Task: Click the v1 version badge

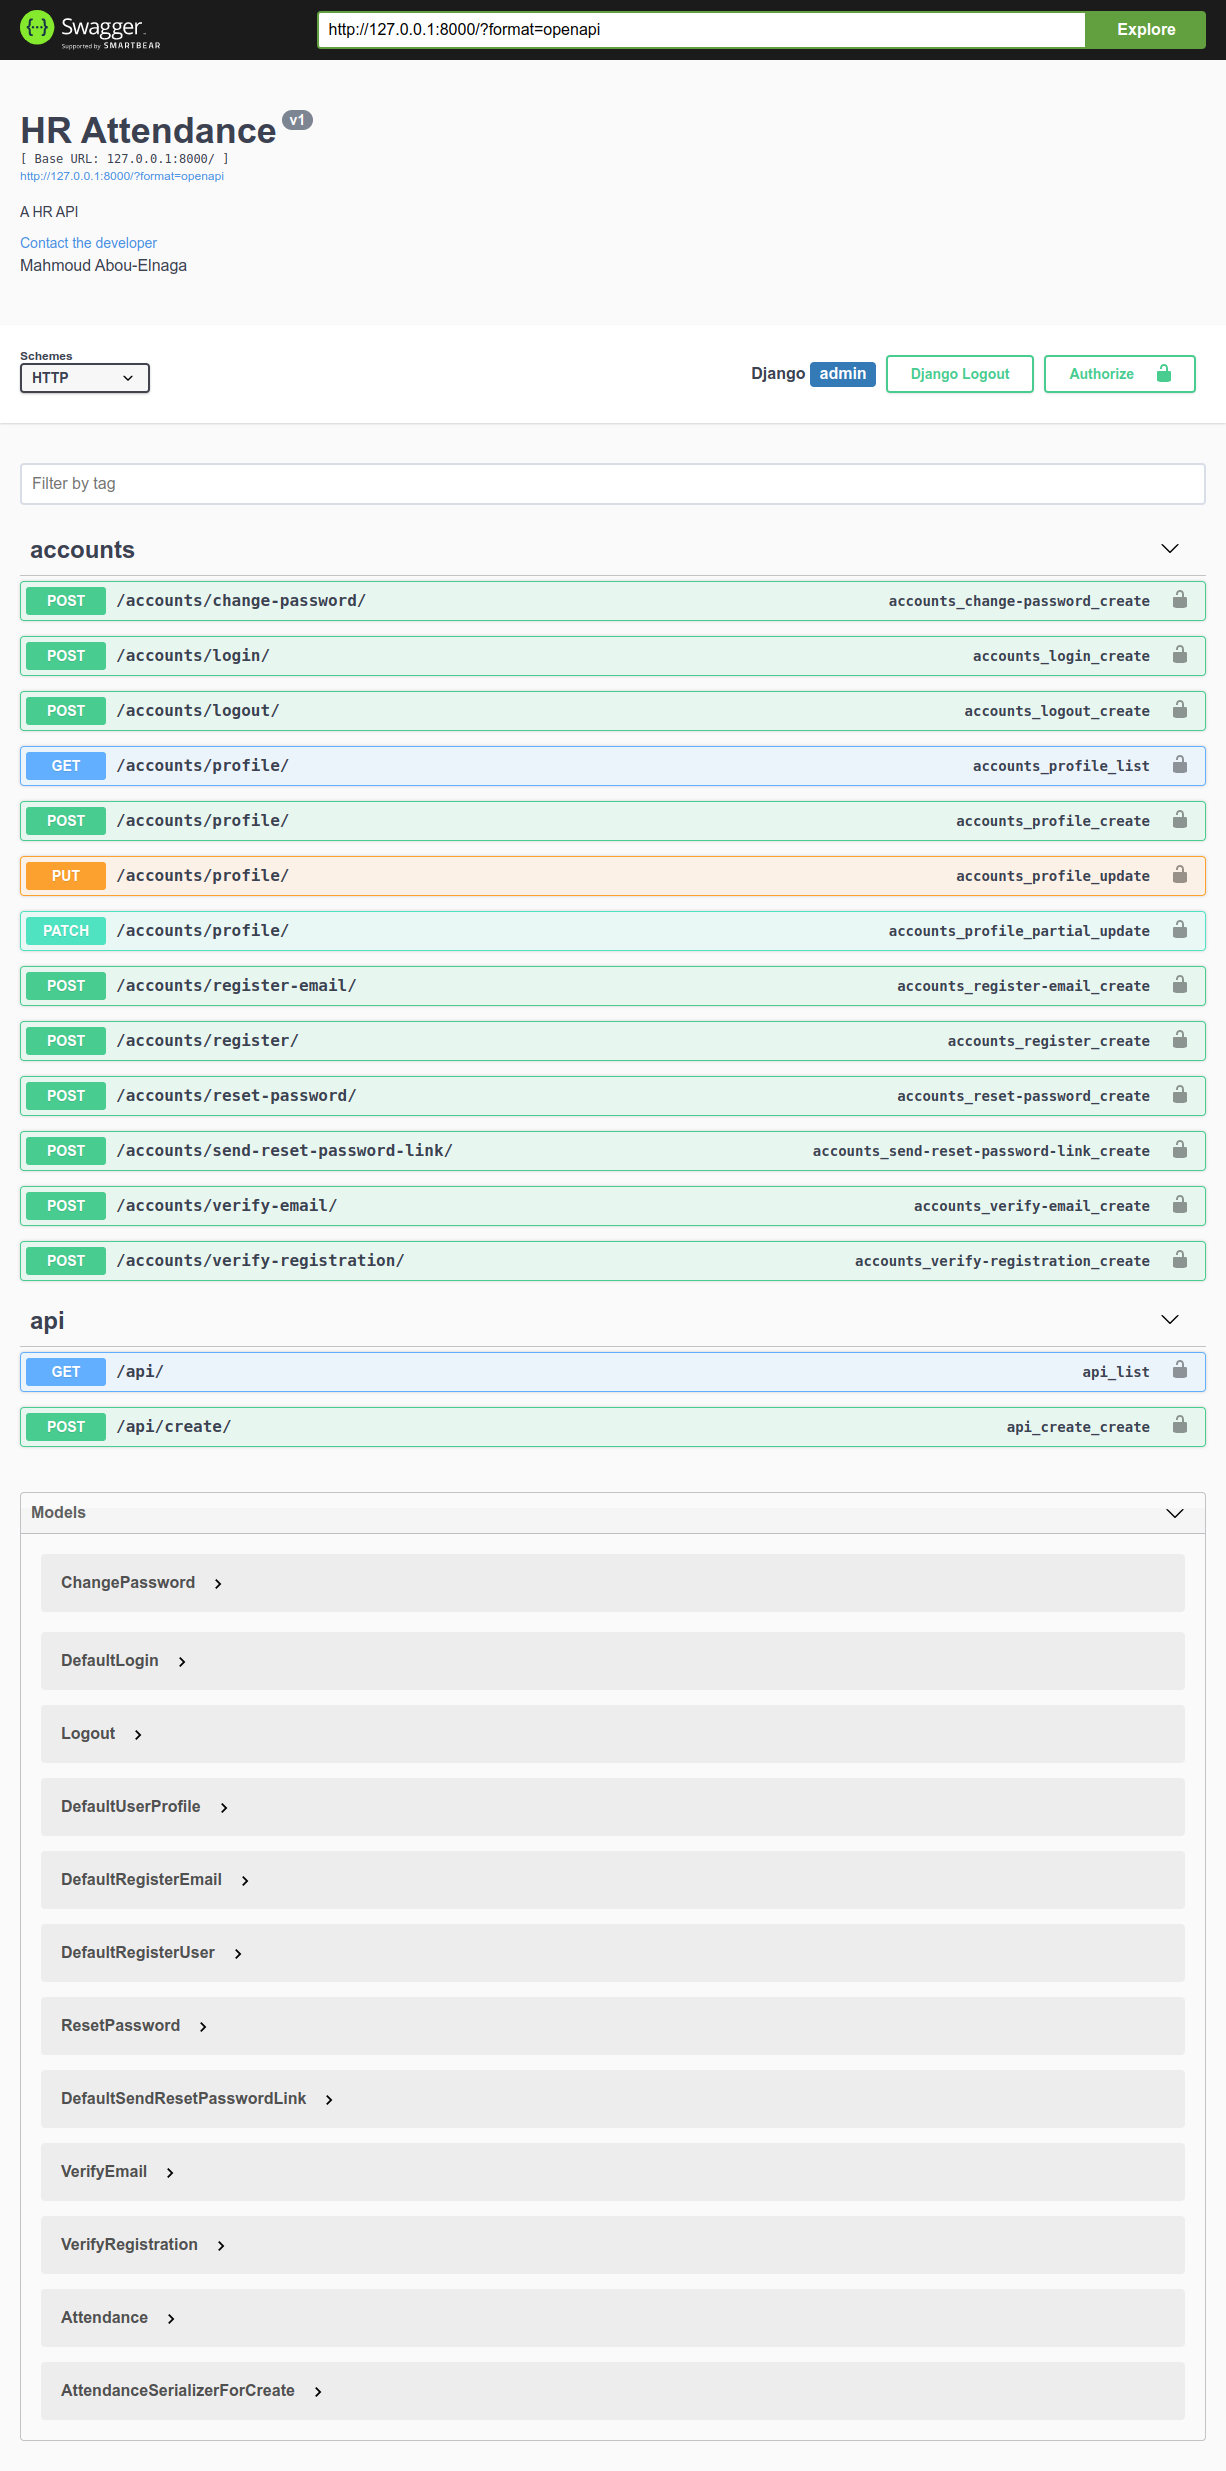Action: 298,120
